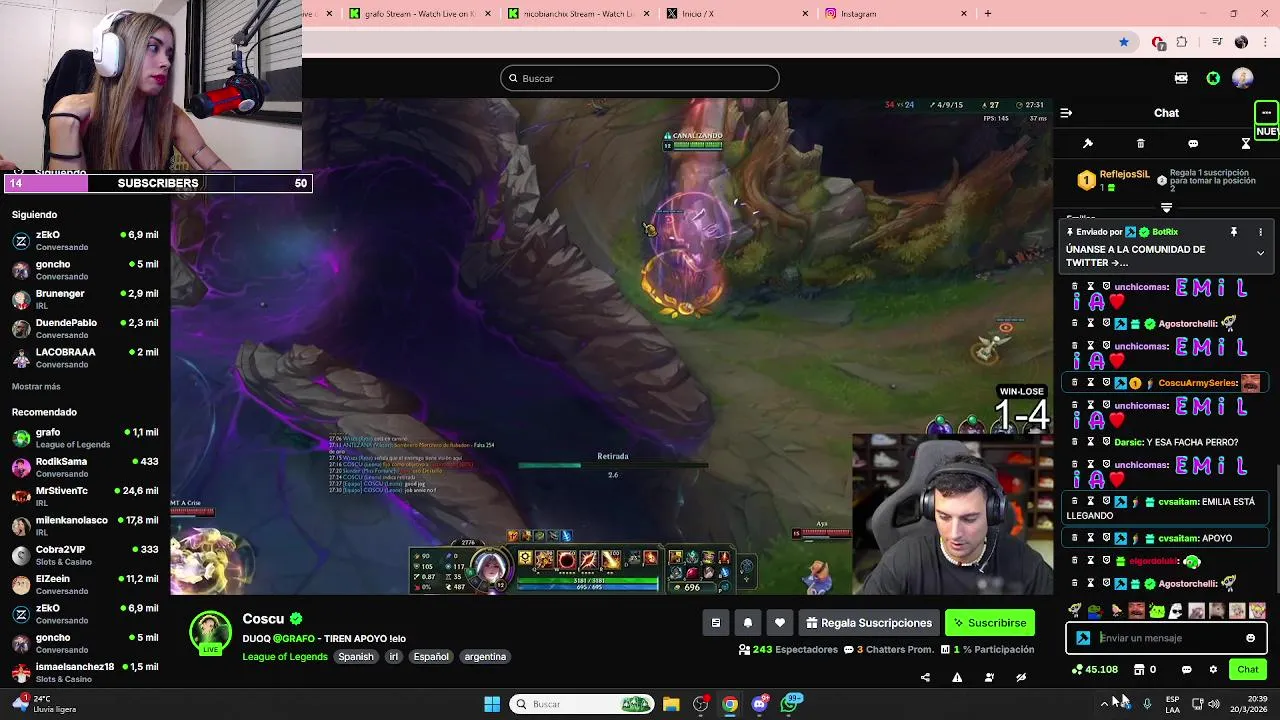Image resolution: width=1280 pixels, height=720 pixels.
Task: Click the user icon next to report
Action: [x=989, y=677]
